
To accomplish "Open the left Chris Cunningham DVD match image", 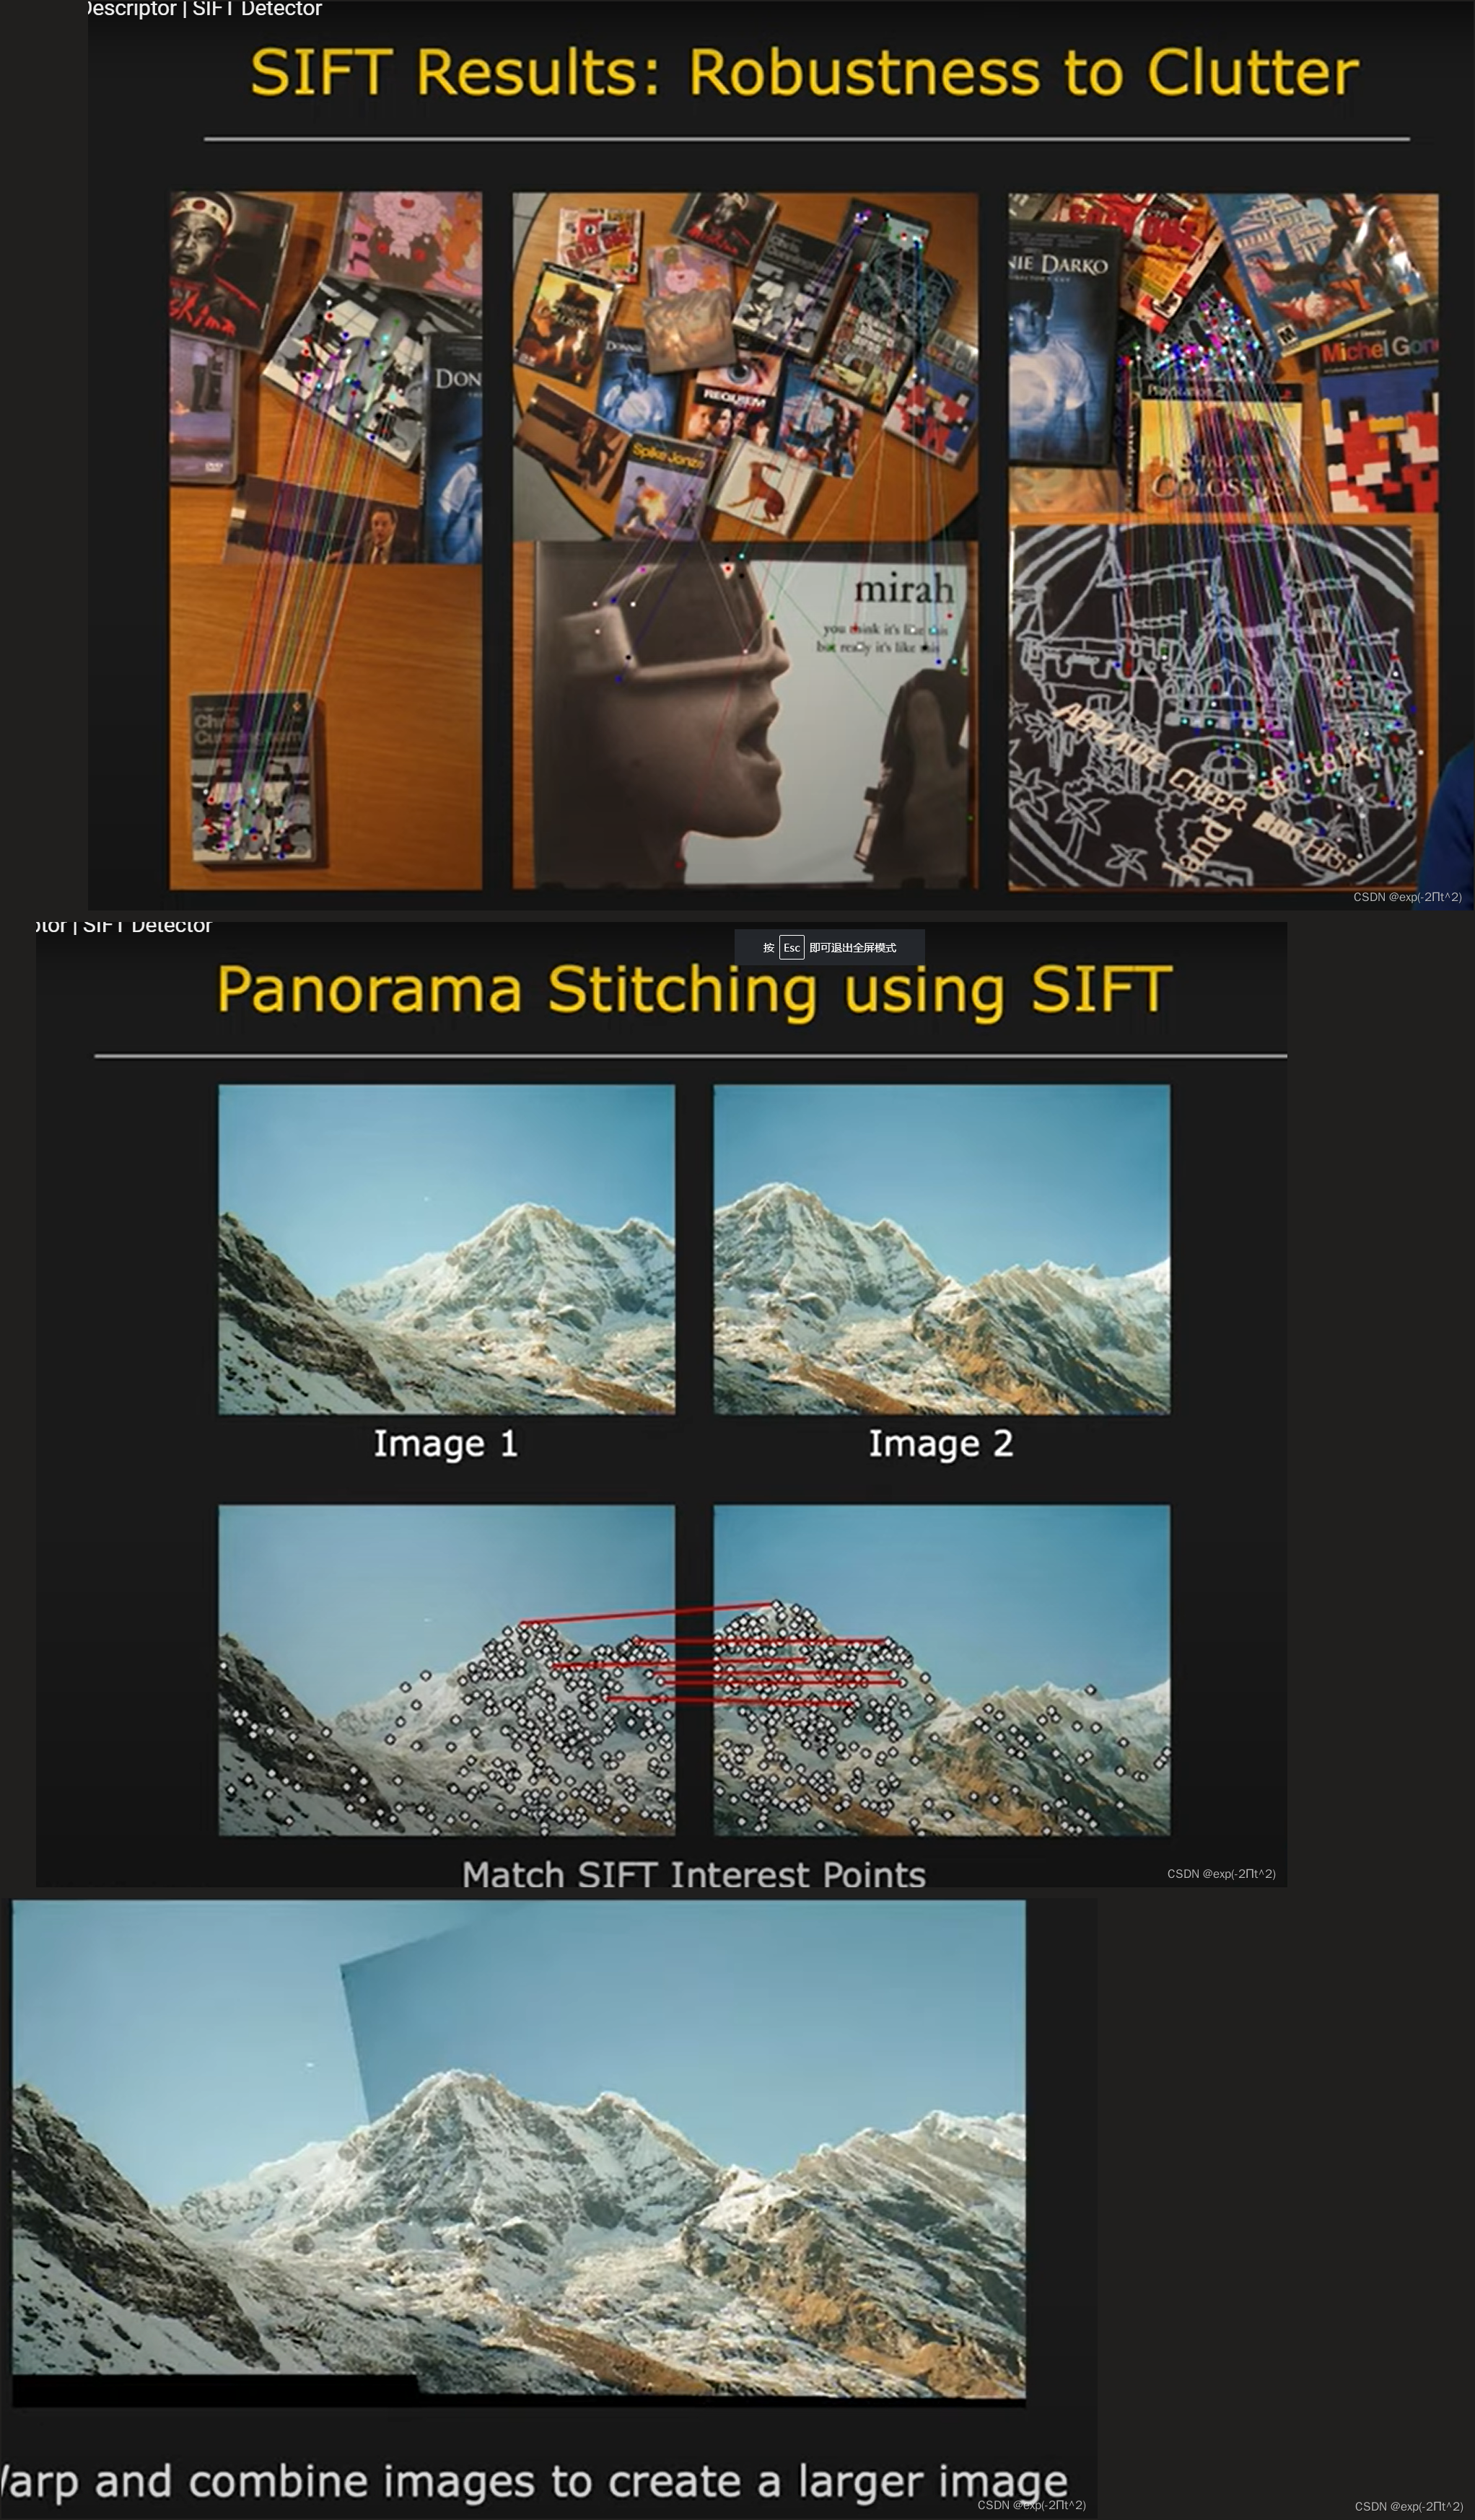I will click(326, 540).
